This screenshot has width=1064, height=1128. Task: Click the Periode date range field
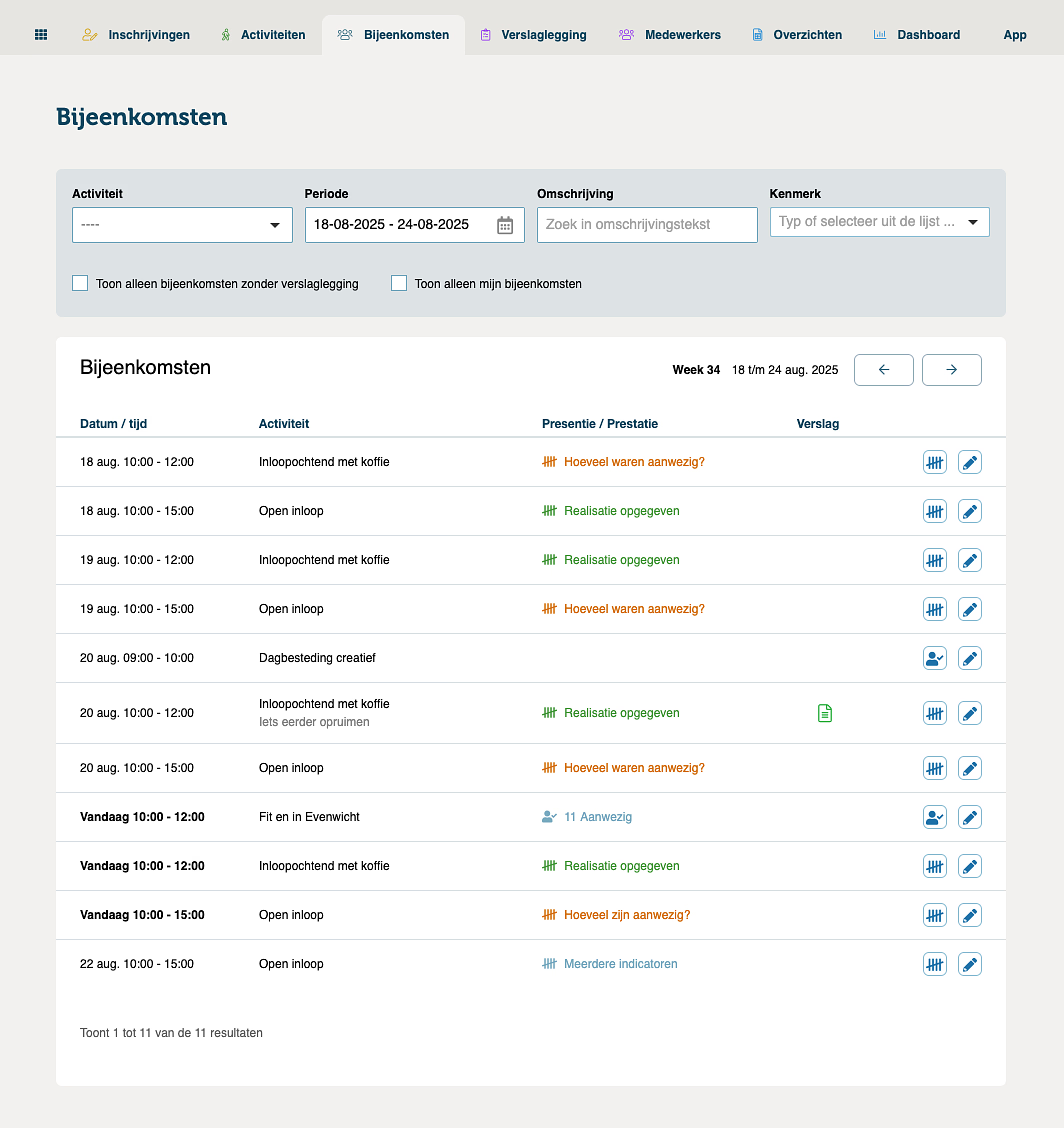[x=414, y=225]
